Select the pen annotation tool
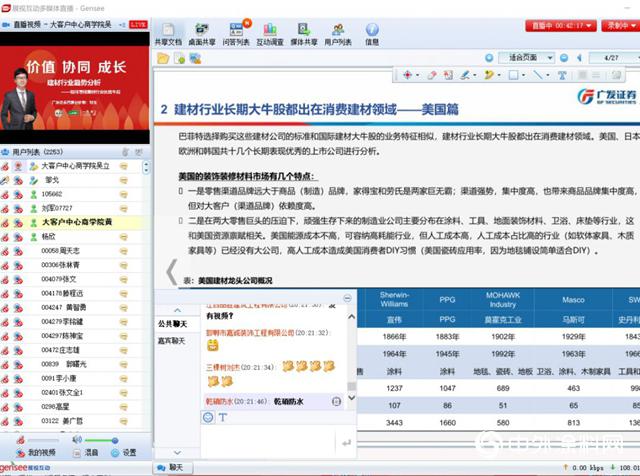The height and width of the screenshot is (476, 640). 464,75
